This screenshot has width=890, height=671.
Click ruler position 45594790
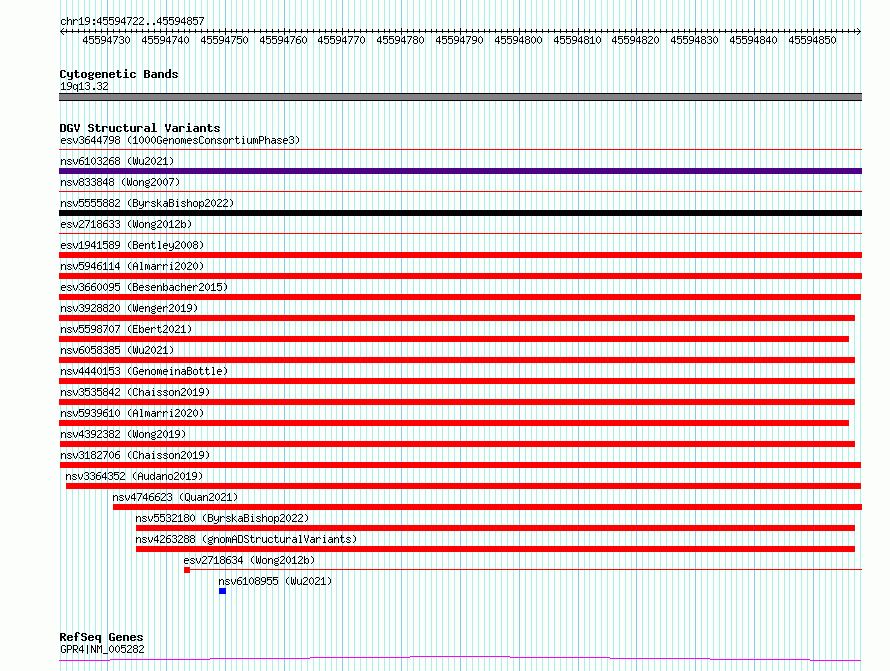click(x=459, y=40)
